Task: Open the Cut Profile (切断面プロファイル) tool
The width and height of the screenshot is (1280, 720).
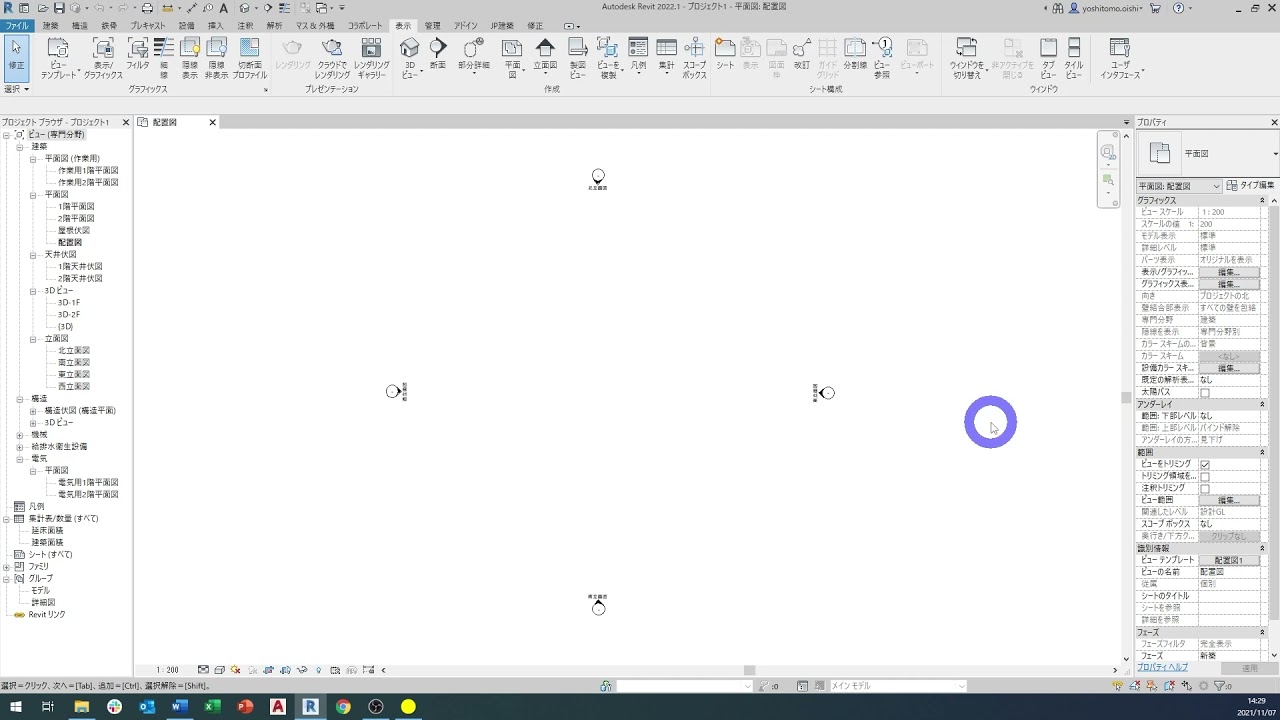Action: click(x=249, y=58)
